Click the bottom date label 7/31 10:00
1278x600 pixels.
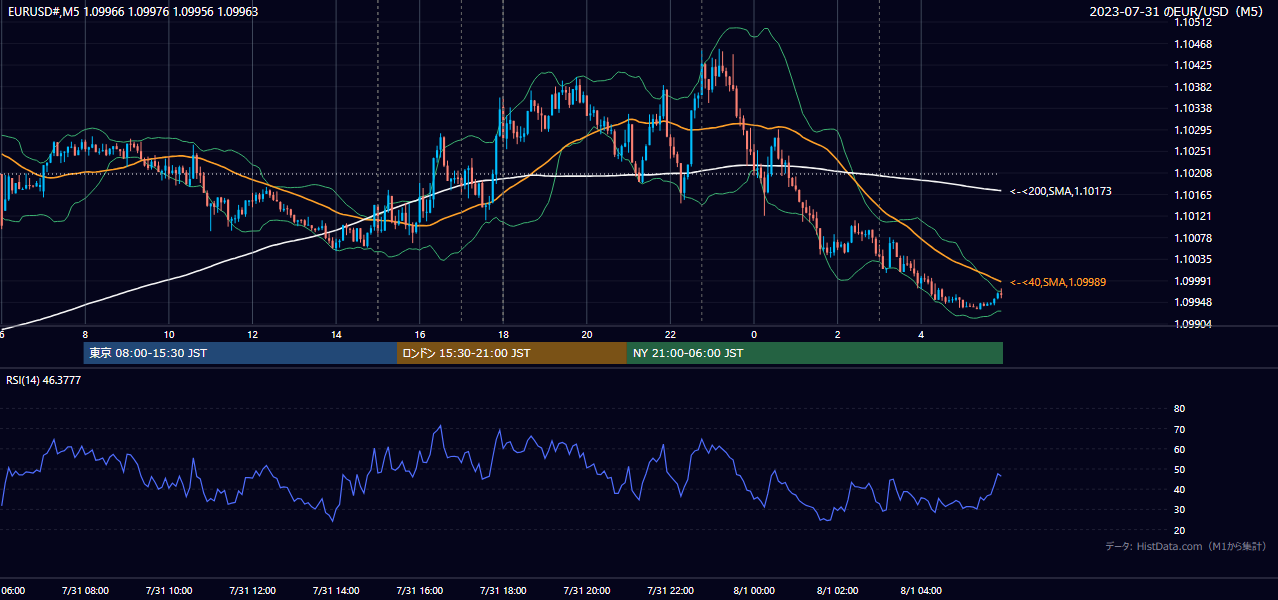168,591
